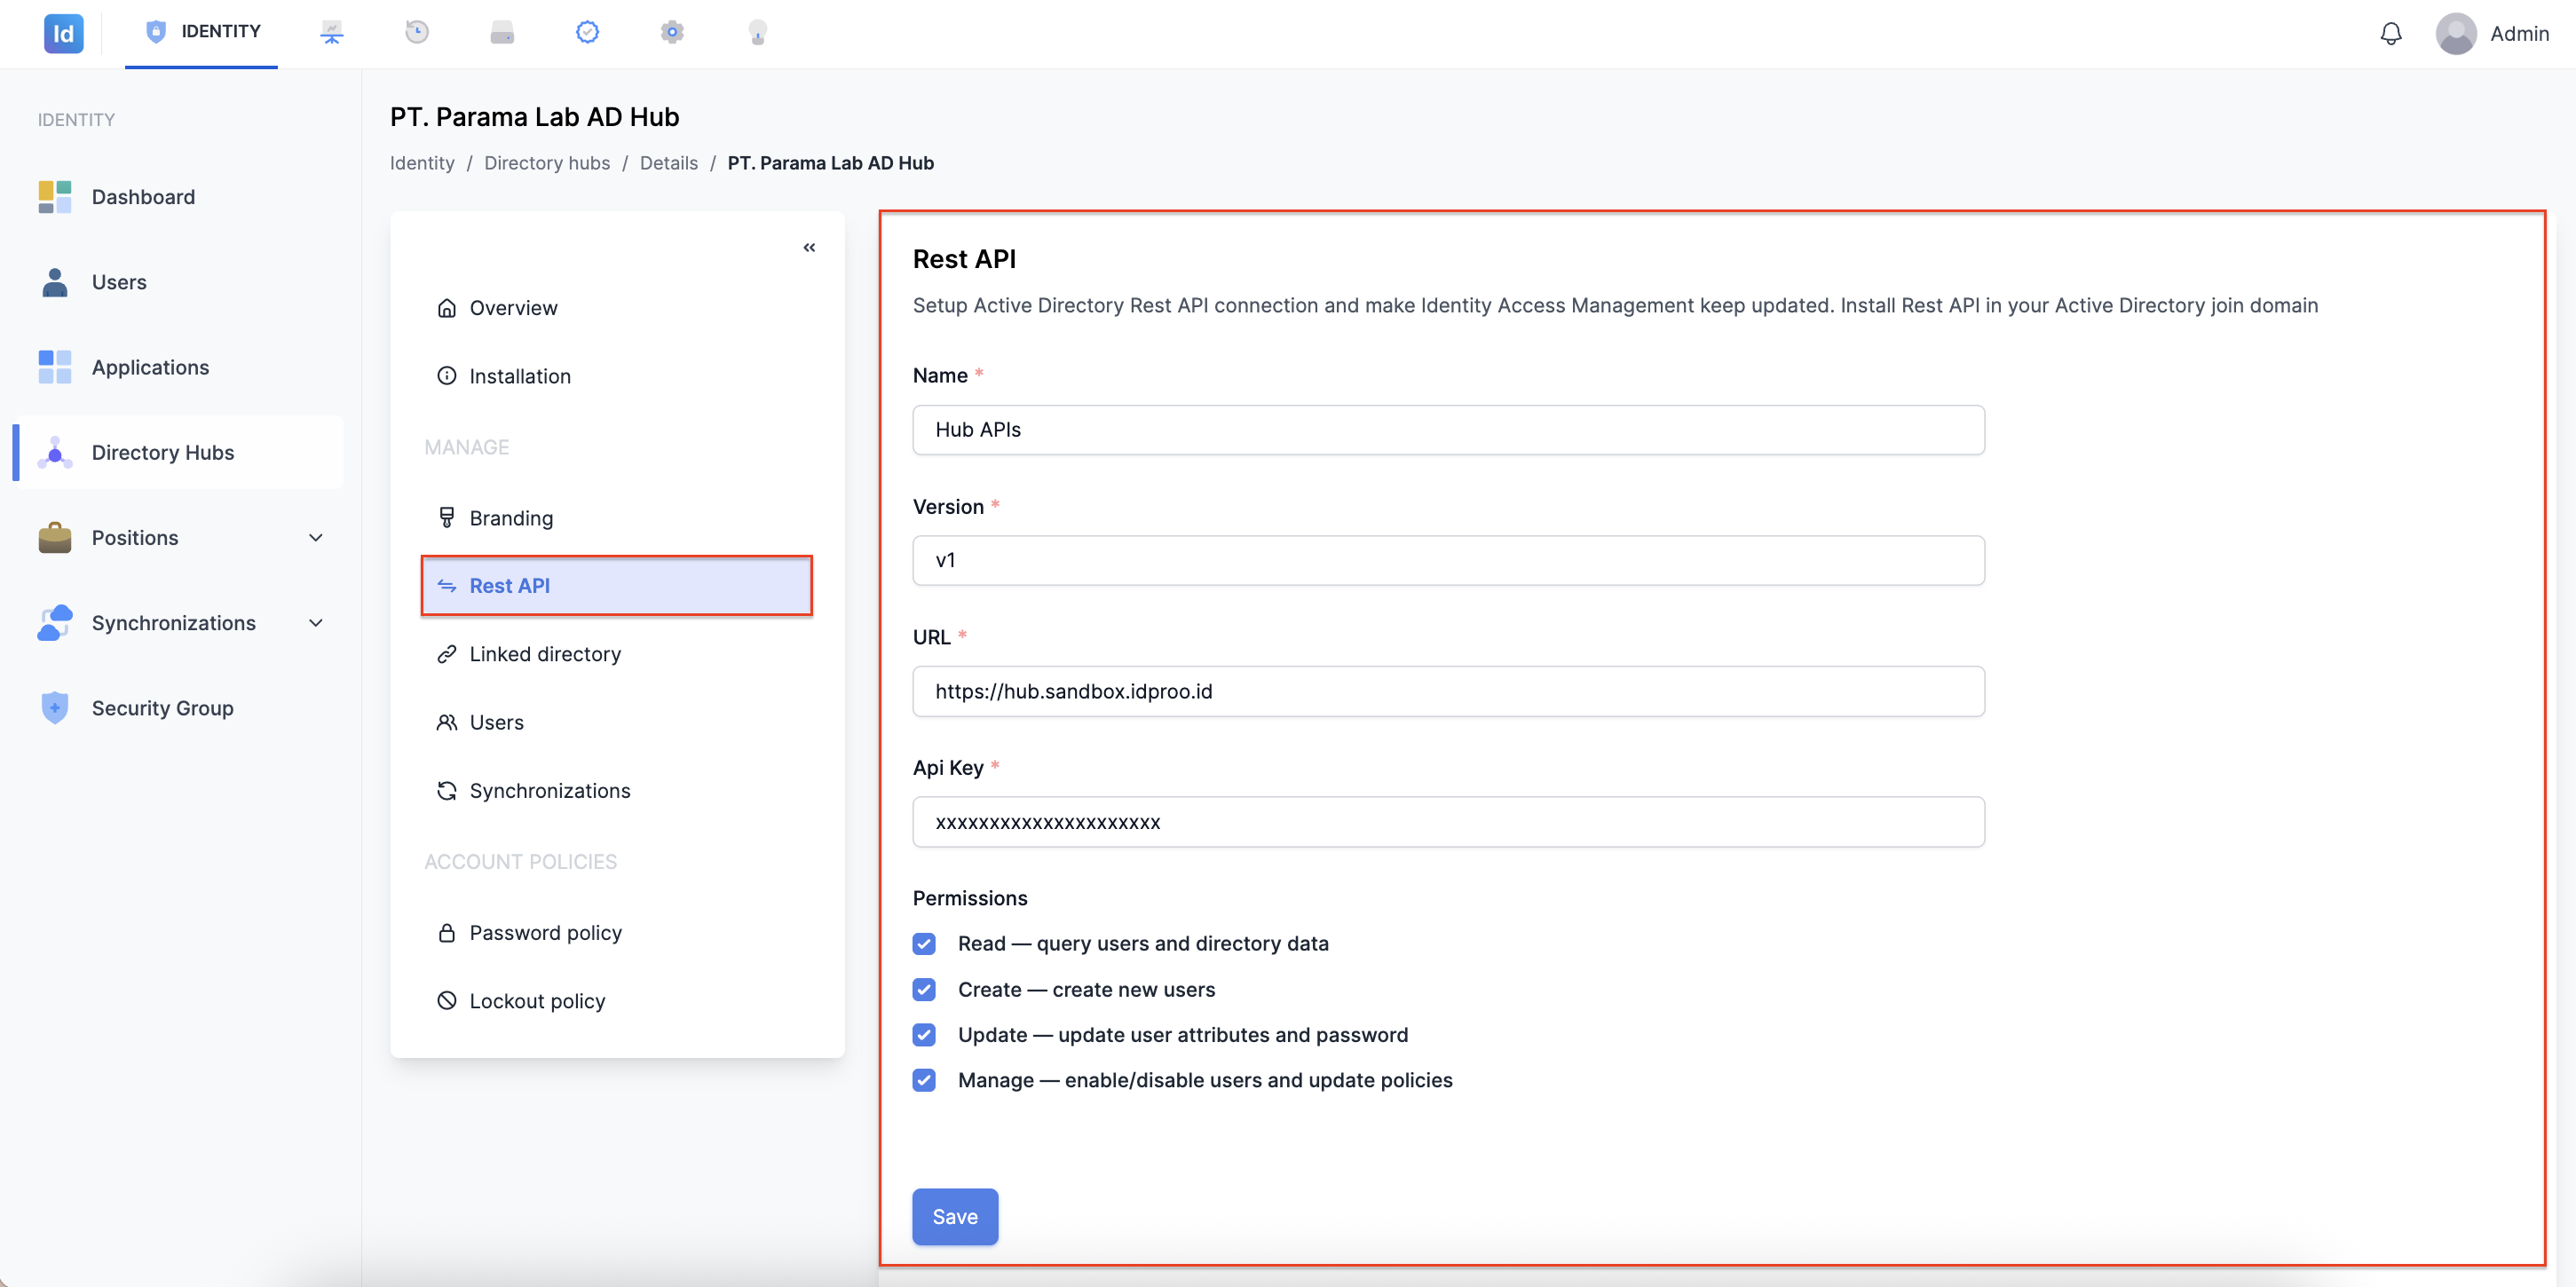Click the Installation info icon
This screenshot has width=2576, height=1287.
pyautogui.click(x=446, y=376)
